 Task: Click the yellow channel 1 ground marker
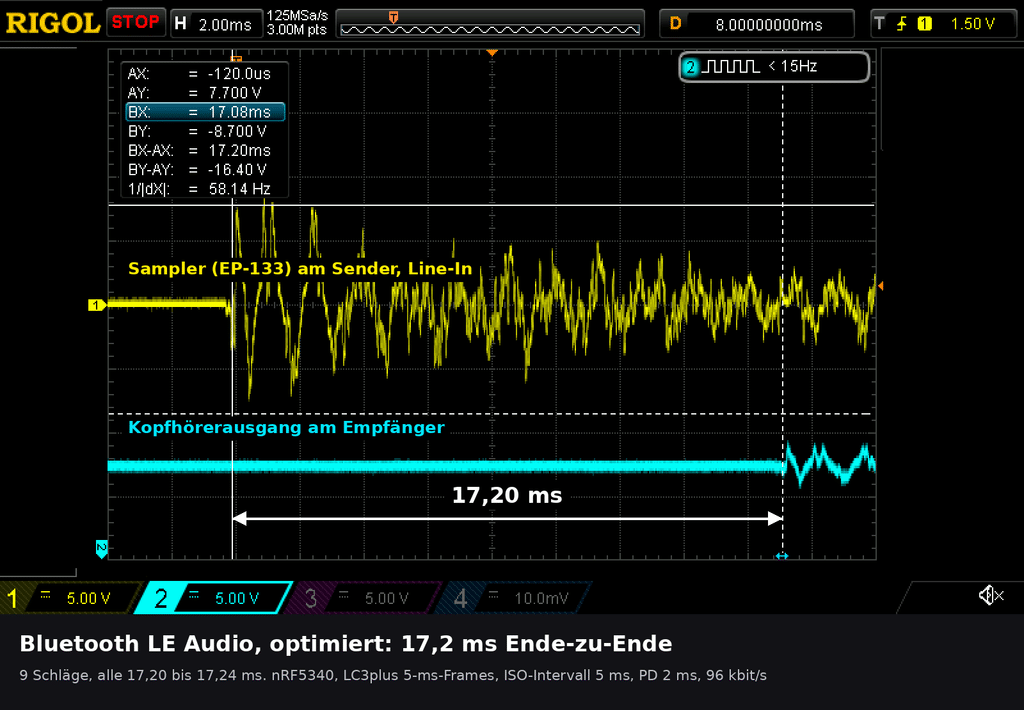coord(97,304)
